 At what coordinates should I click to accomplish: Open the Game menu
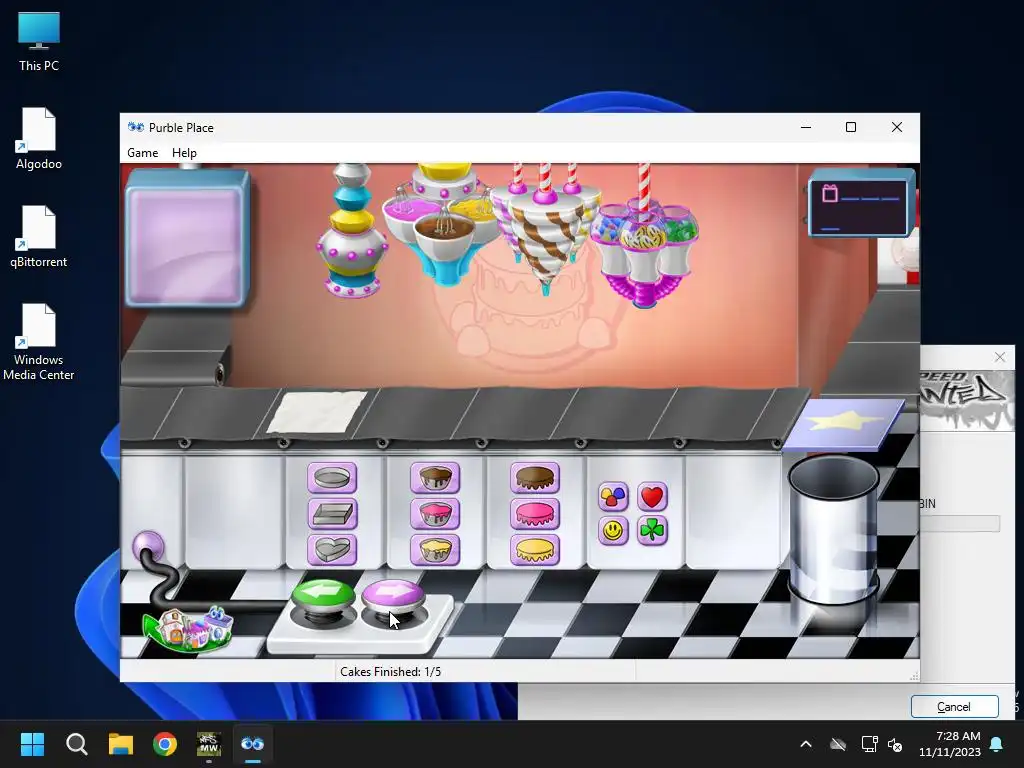click(x=142, y=153)
